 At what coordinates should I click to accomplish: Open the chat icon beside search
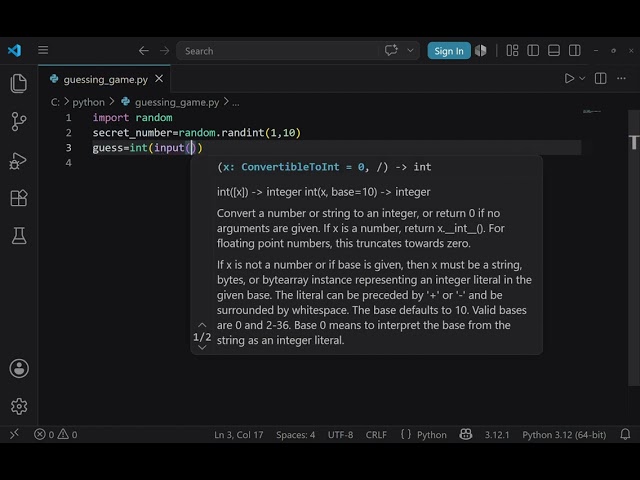(391, 51)
